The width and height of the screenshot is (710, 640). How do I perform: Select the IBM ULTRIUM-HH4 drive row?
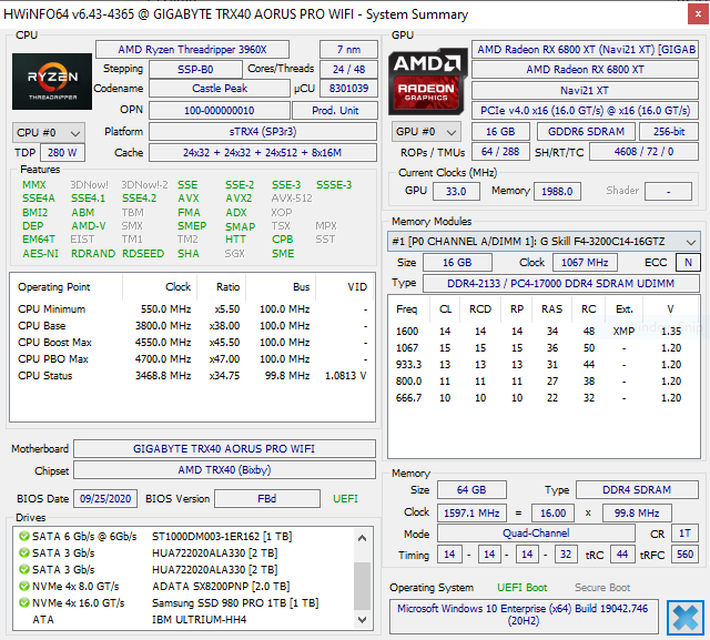[185, 620]
